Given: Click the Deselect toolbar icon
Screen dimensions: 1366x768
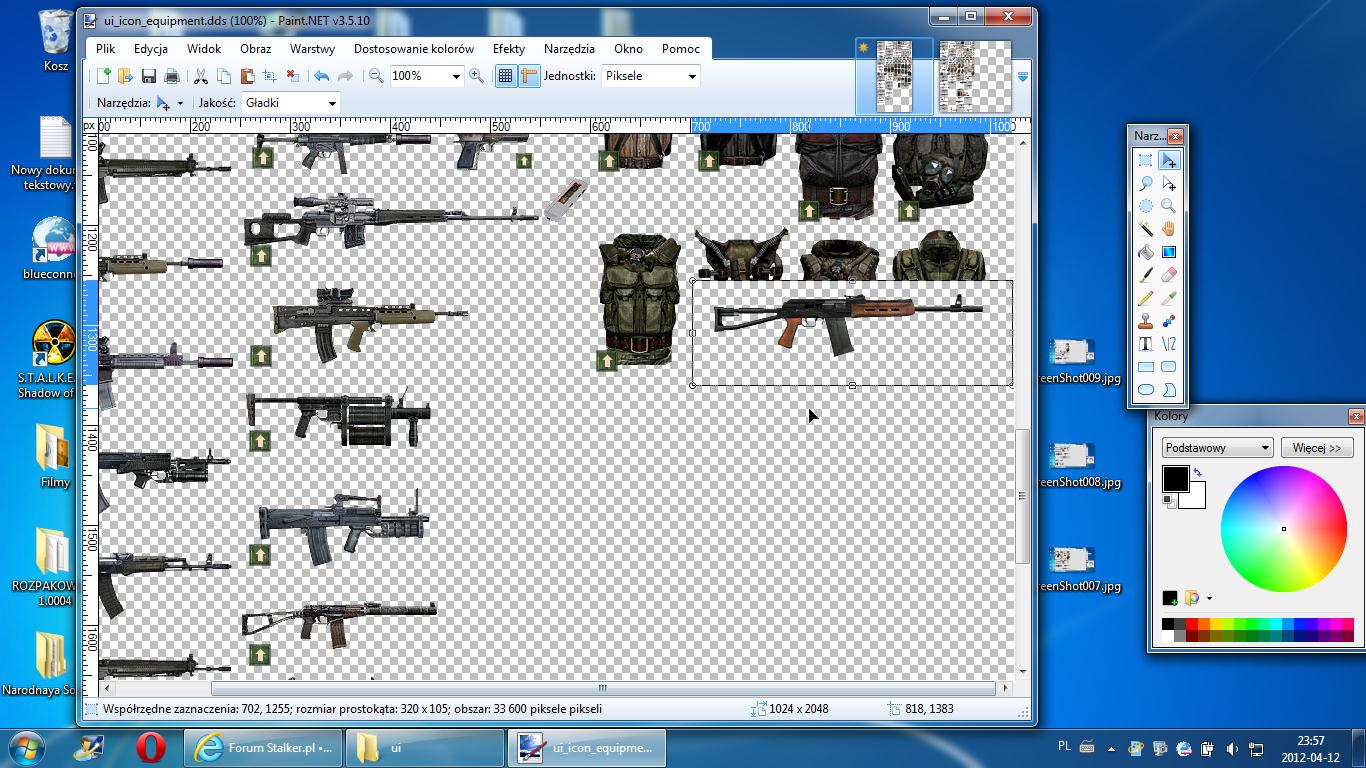Looking at the screenshot, I should tap(292, 76).
